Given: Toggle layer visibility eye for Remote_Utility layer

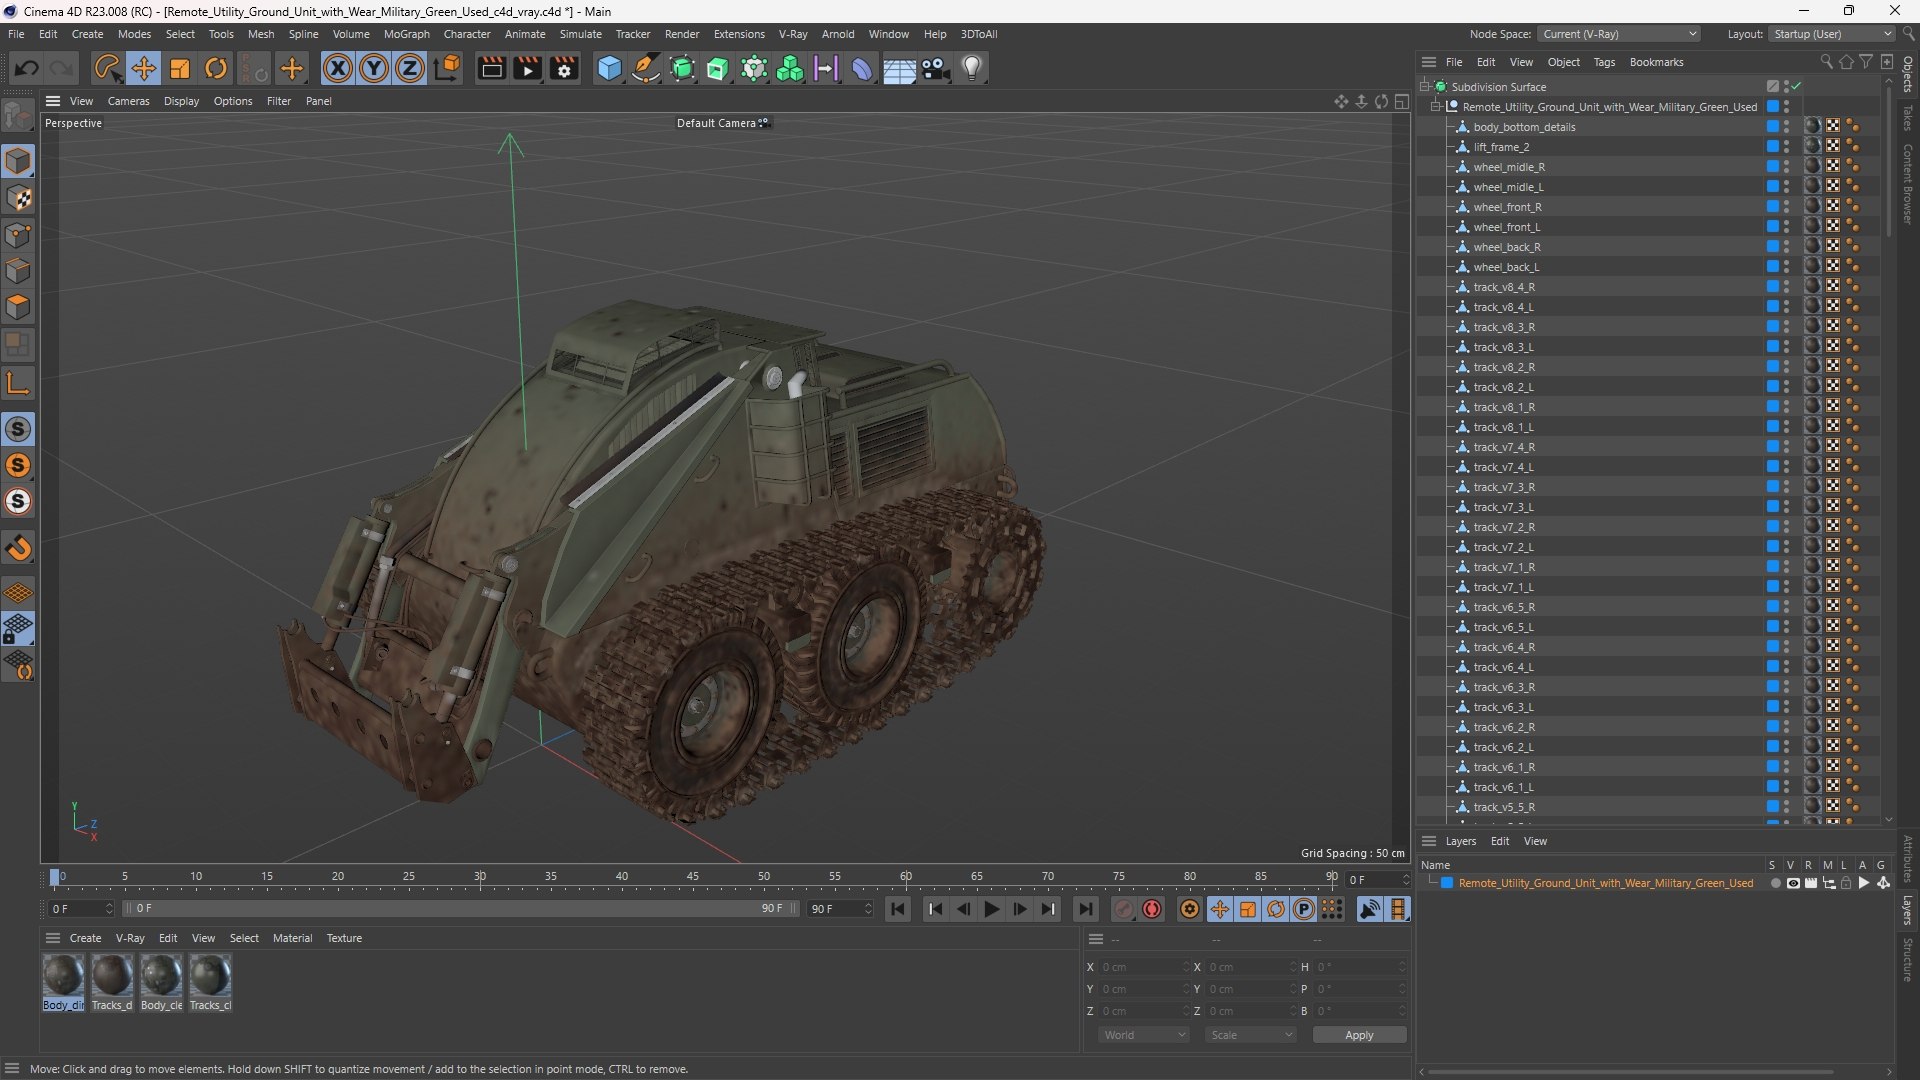Looking at the screenshot, I should (x=1793, y=883).
